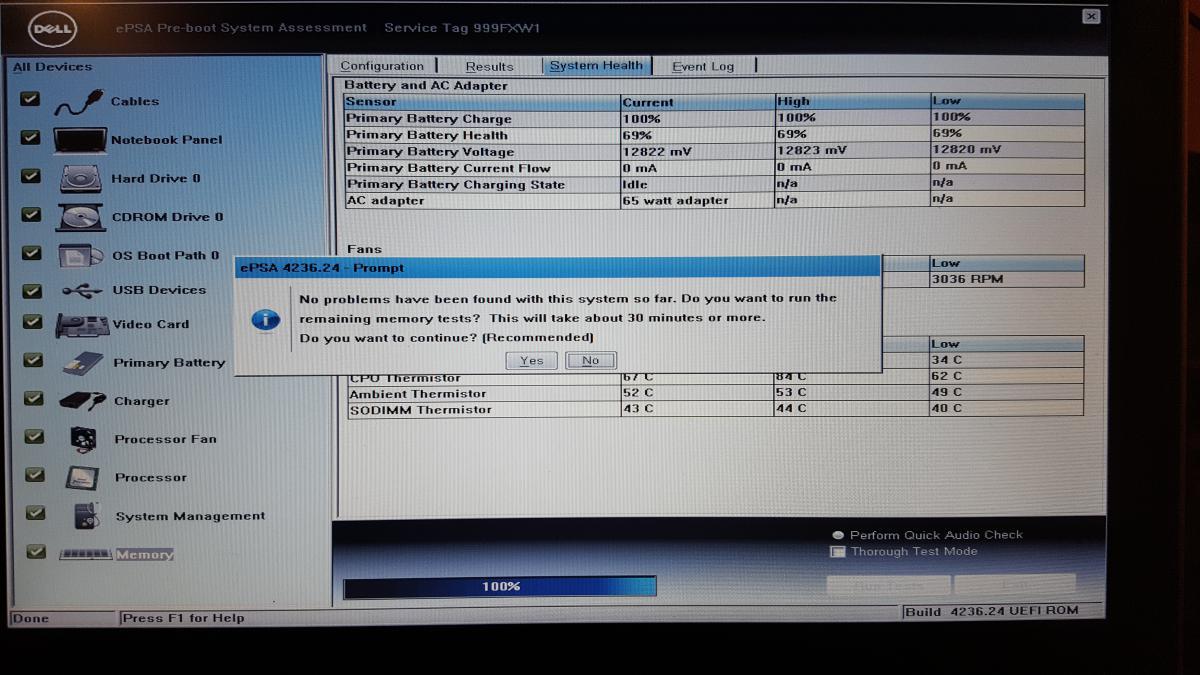Screen dimensions: 1200x675
Task: Click the USB Devices icon
Action: click(81, 291)
